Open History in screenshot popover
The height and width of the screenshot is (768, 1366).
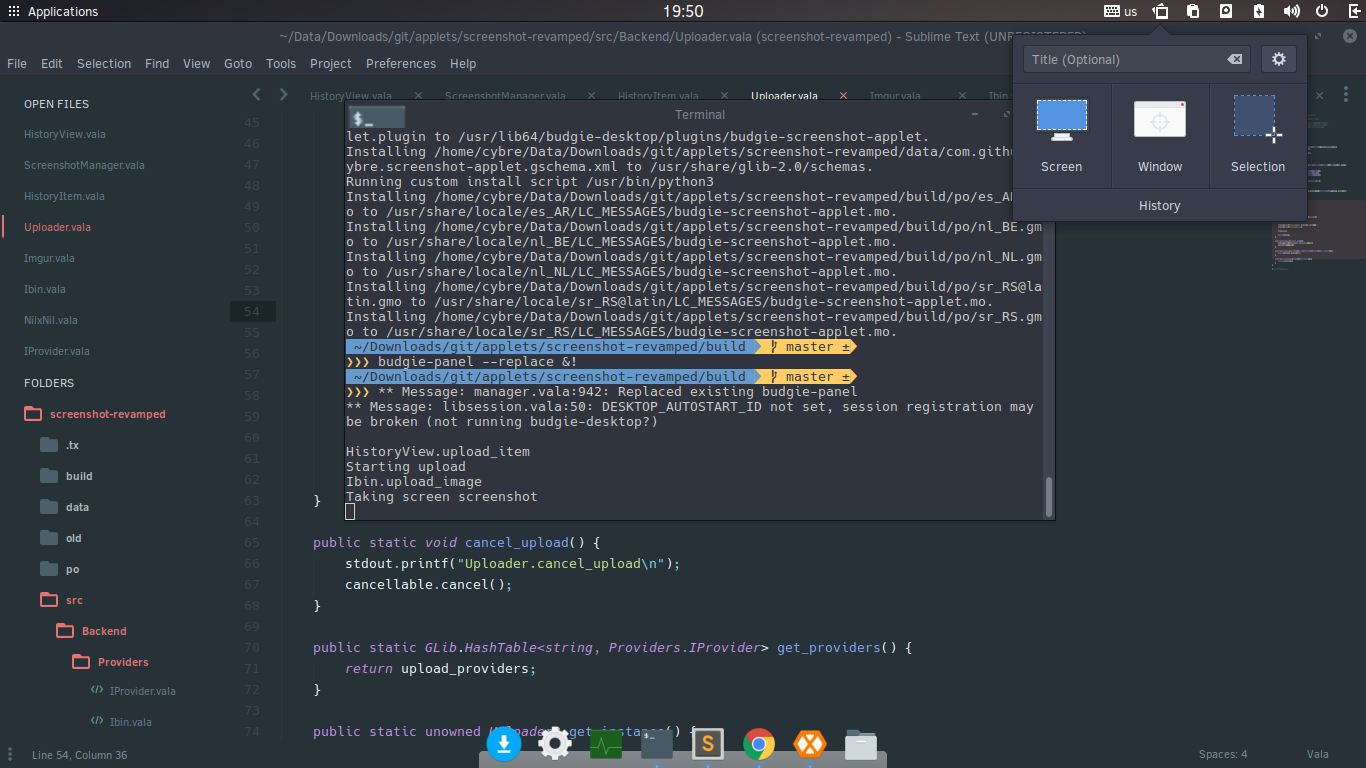tap(1160, 205)
